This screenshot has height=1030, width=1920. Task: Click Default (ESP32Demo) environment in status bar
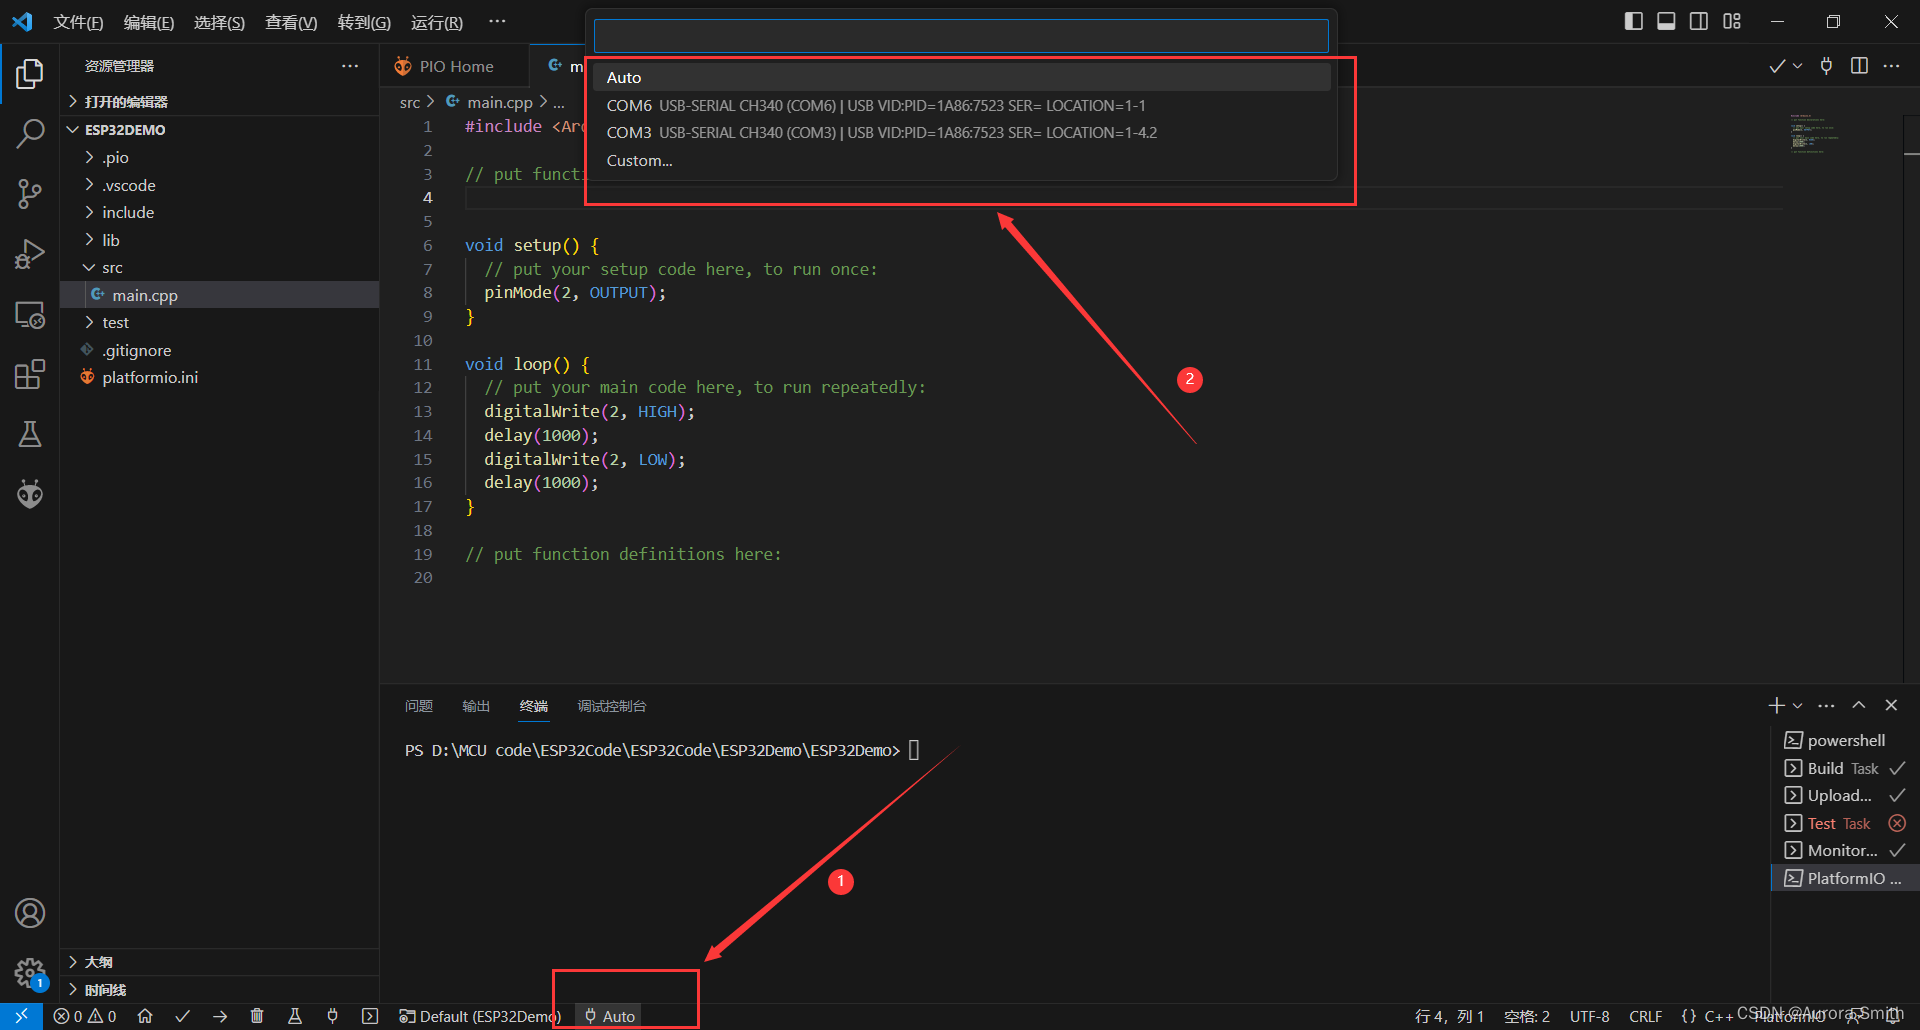pos(480,1016)
